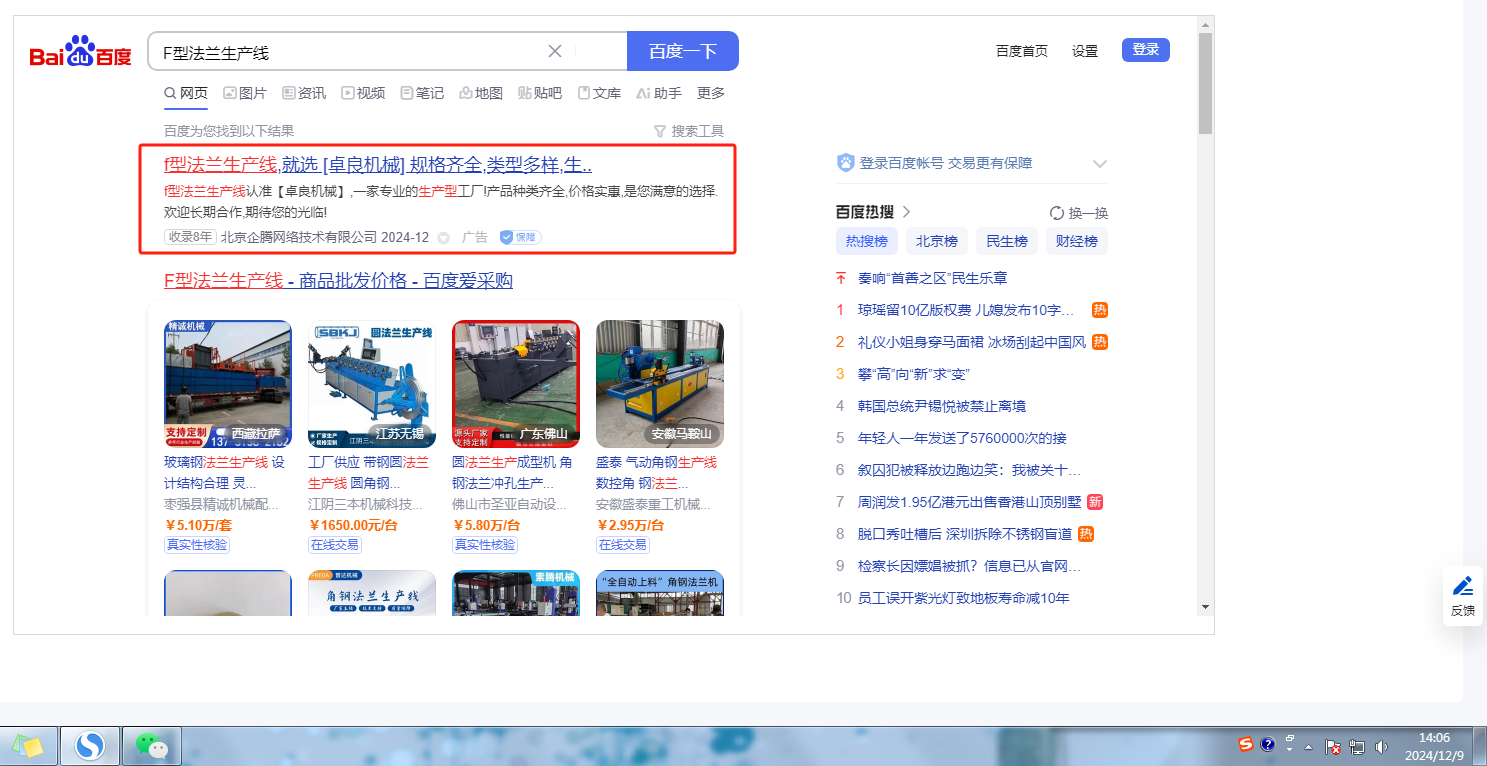This screenshot has height=766, width=1487.
Task: Open hot search 周润发1.95亿港元出售香港山顶别墅
Action: tap(970, 502)
